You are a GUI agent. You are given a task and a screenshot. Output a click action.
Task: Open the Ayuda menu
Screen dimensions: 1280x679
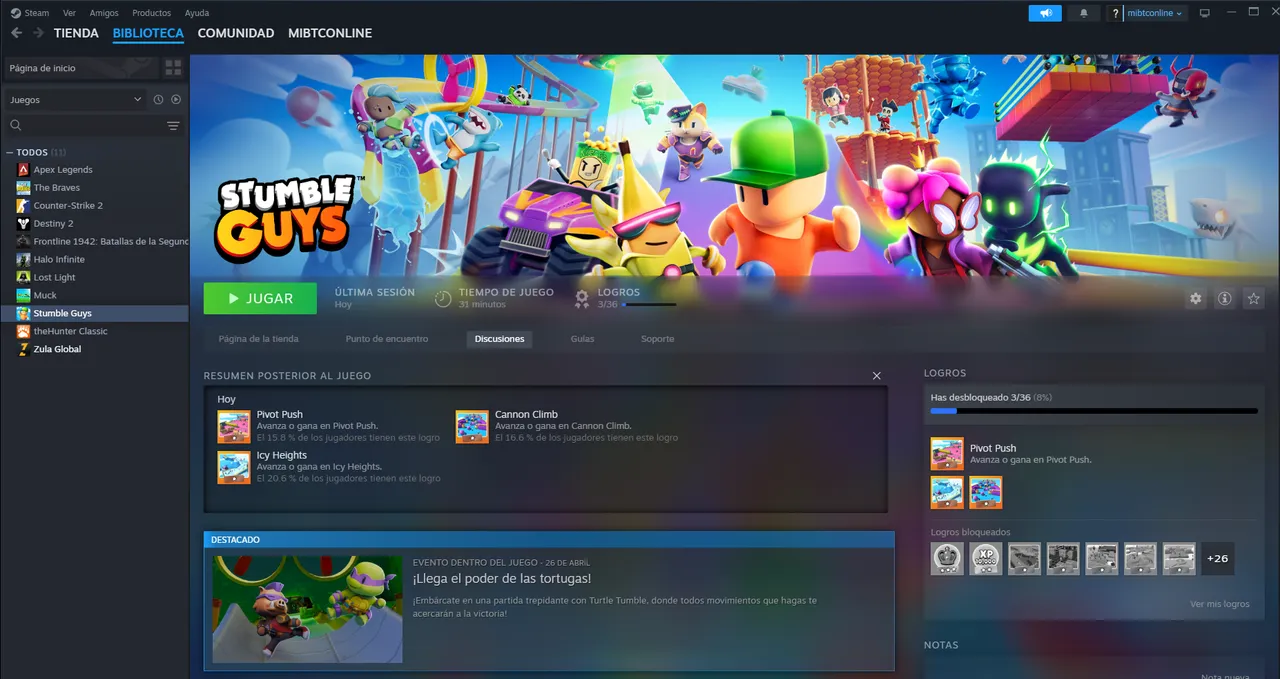click(x=197, y=13)
